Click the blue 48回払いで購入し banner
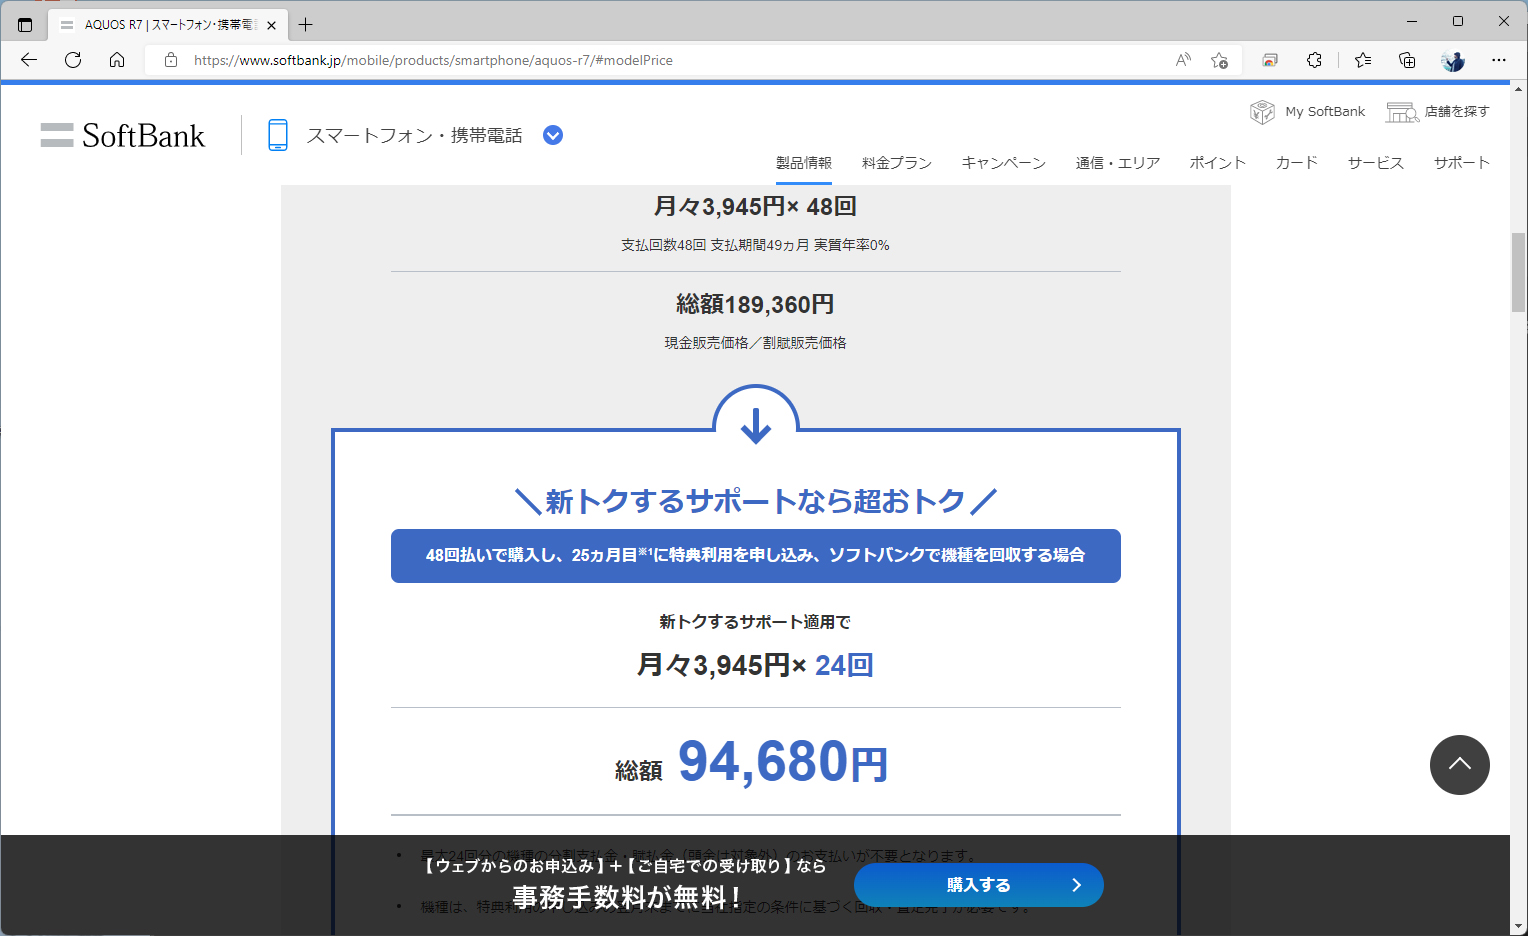Screen dimensions: 1528x936 [x=755, y=556]
